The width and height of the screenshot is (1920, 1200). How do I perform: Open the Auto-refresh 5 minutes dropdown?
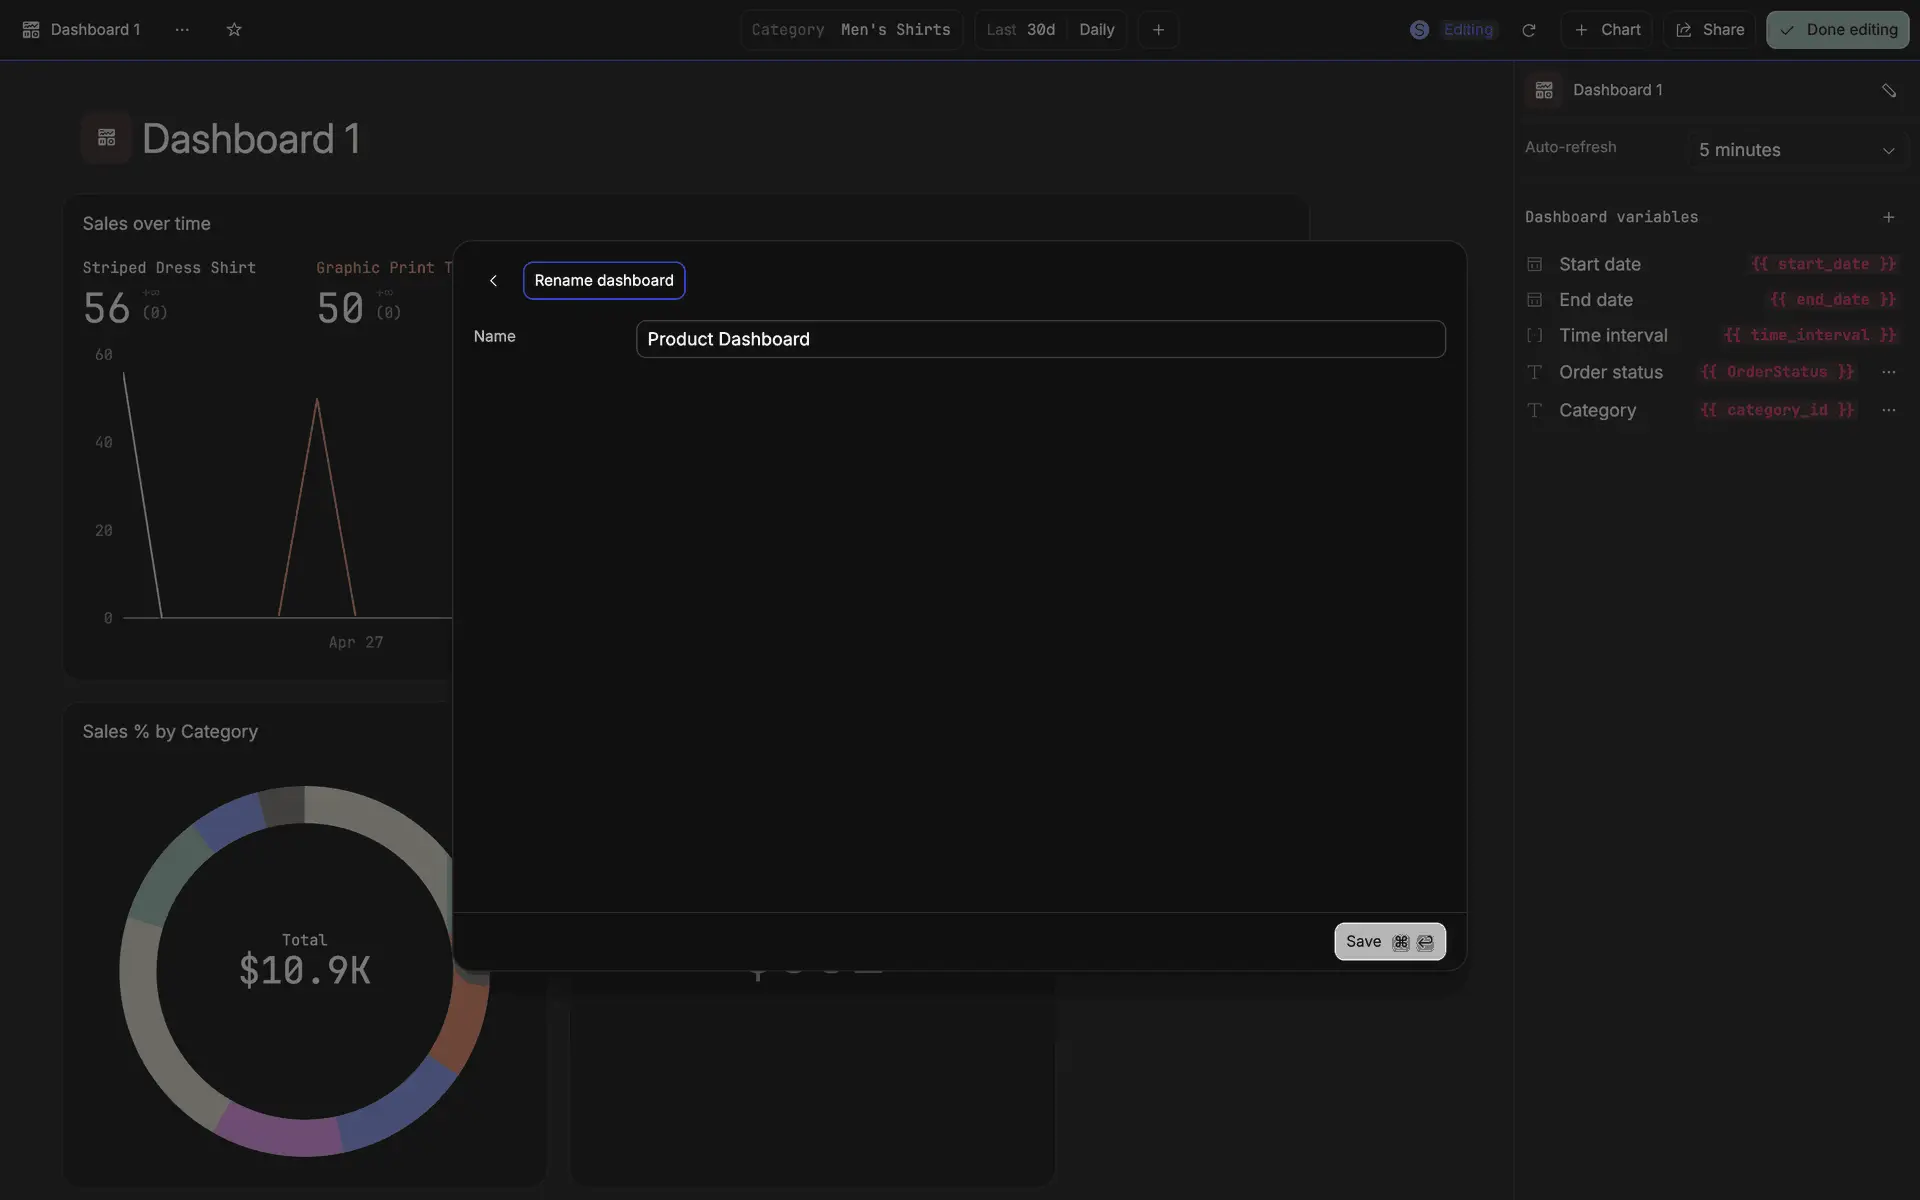click(x=1796, y=150)
